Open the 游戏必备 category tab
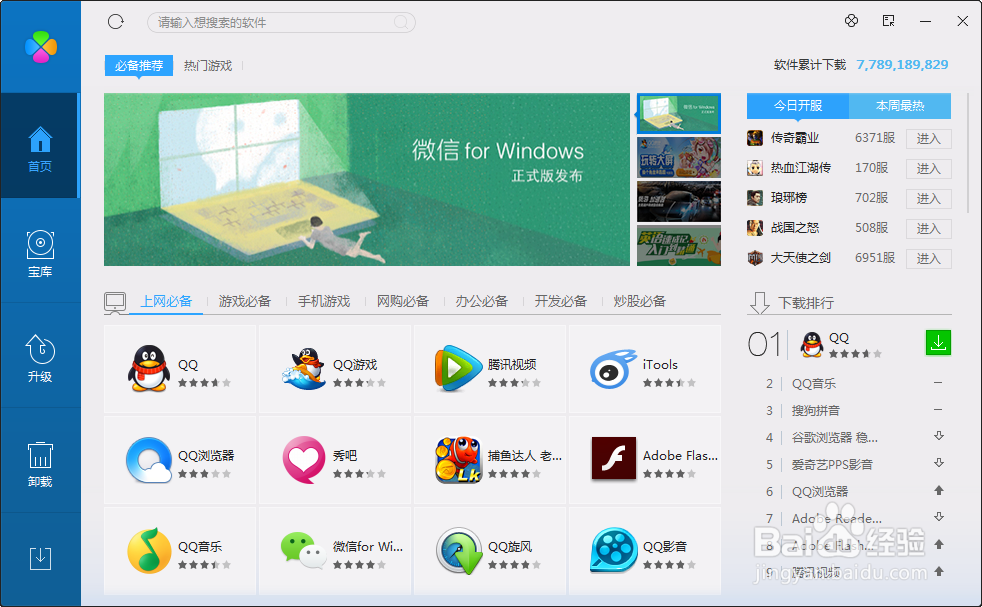The width and height of the screenshot is (982, 607). (x=245, y=301)
